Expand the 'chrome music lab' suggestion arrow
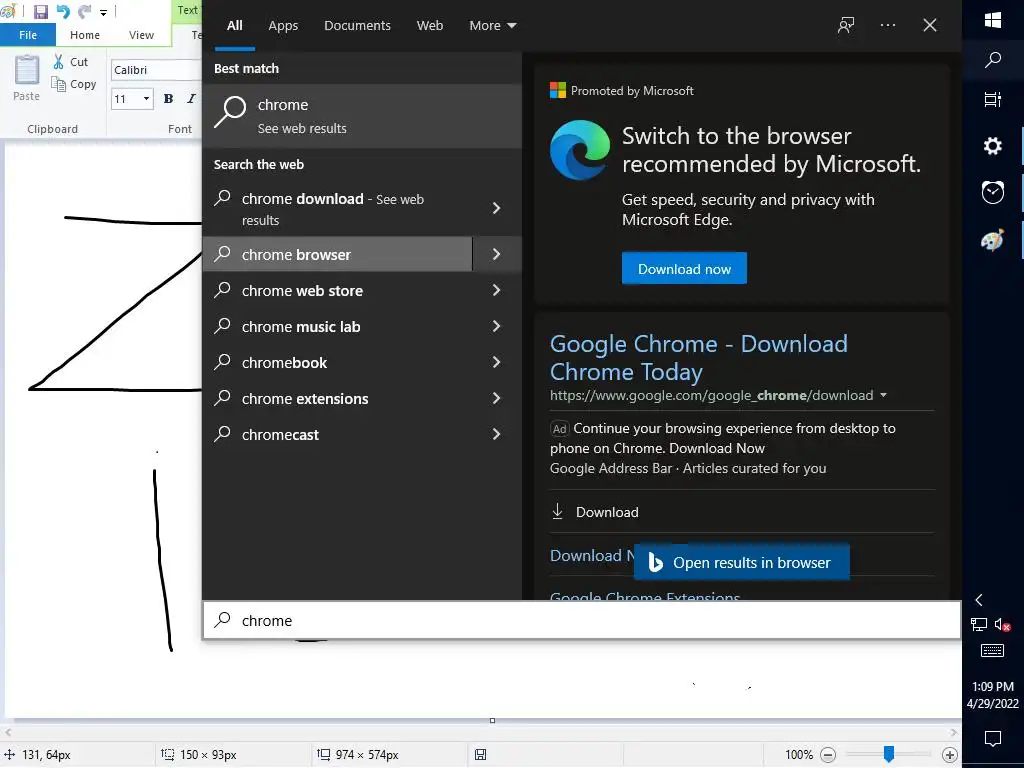 point(496,326)
